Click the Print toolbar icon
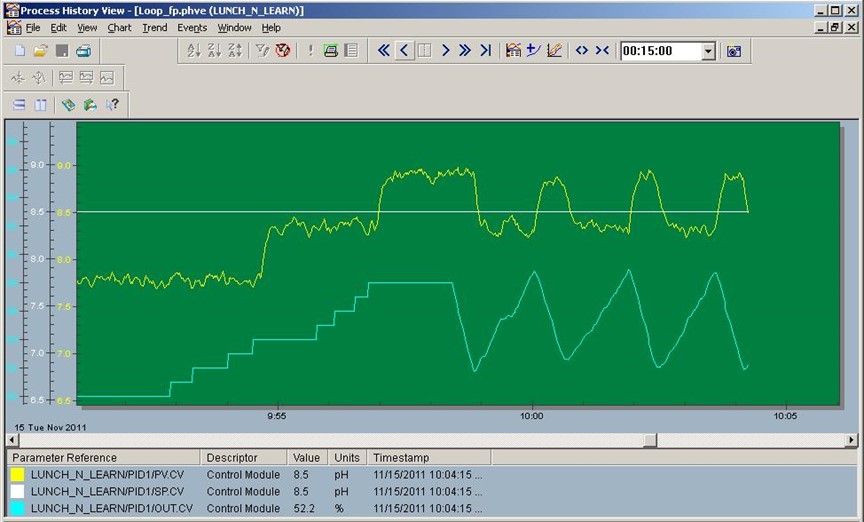This screenshot has height=522, width=864. (83, 51)
